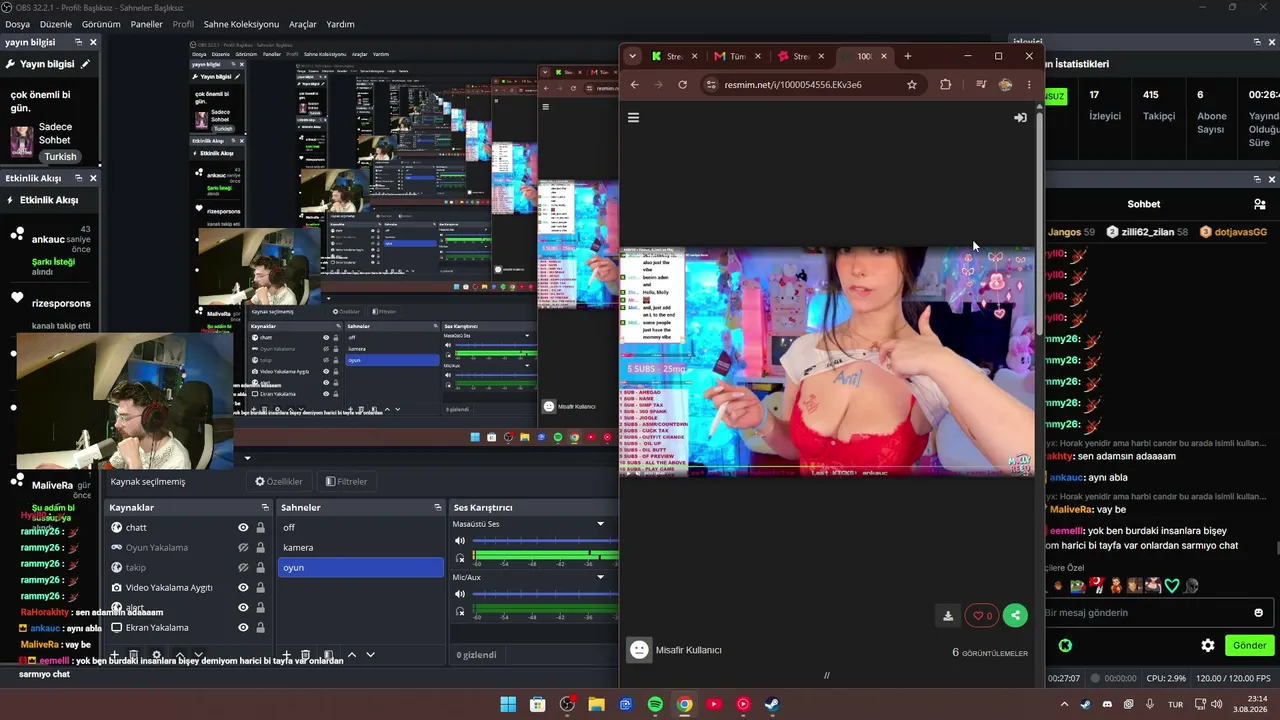Open the Chrome profile avatar

[x=1005, y=85]
